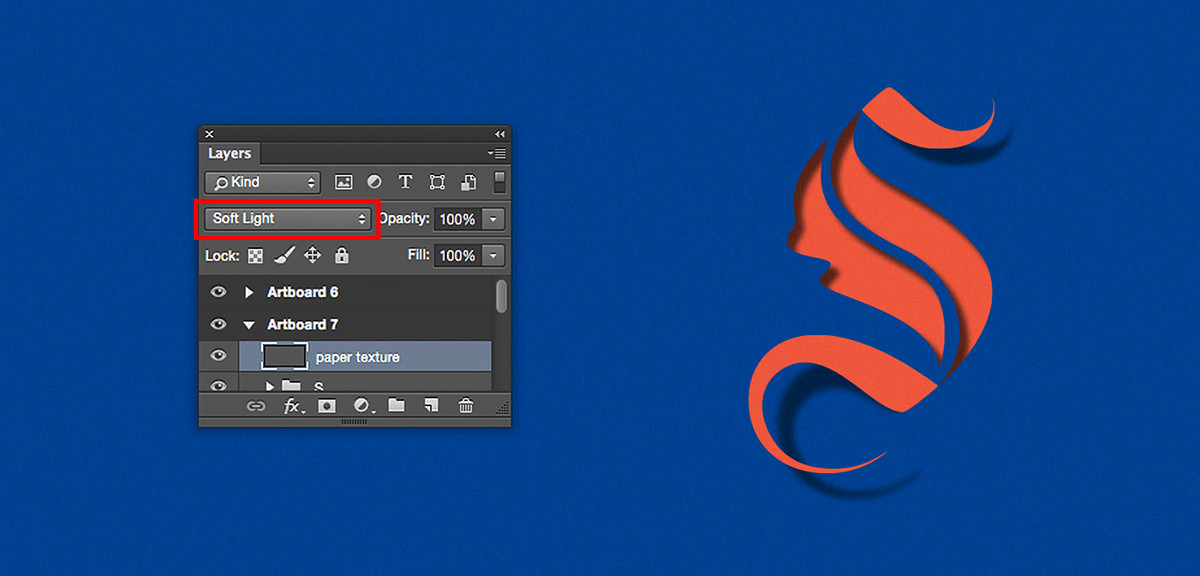1200x576 pixels.
Task: Click the trash icon to delete layer
Action: point(465,406)
